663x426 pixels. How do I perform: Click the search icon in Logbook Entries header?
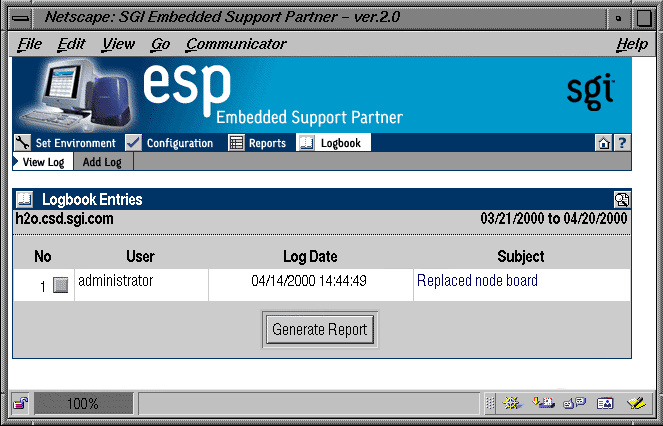622,199
